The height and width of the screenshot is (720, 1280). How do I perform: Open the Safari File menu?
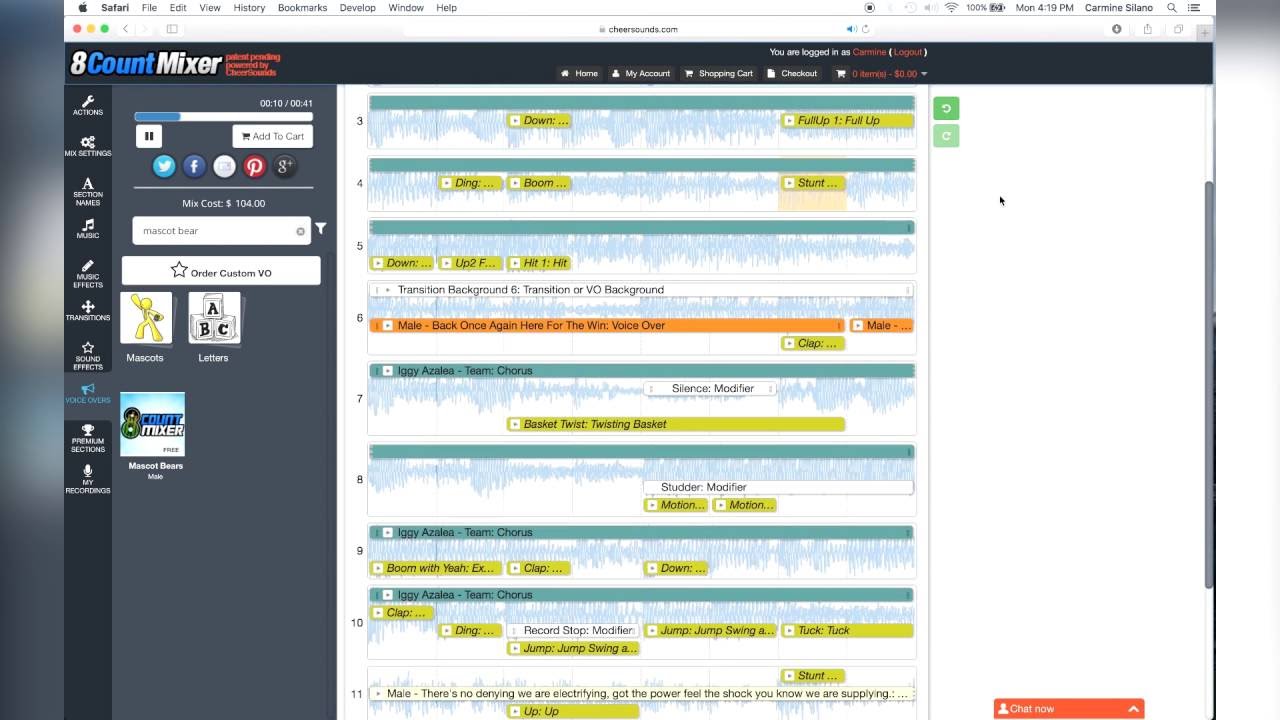[x=149, y=7]
